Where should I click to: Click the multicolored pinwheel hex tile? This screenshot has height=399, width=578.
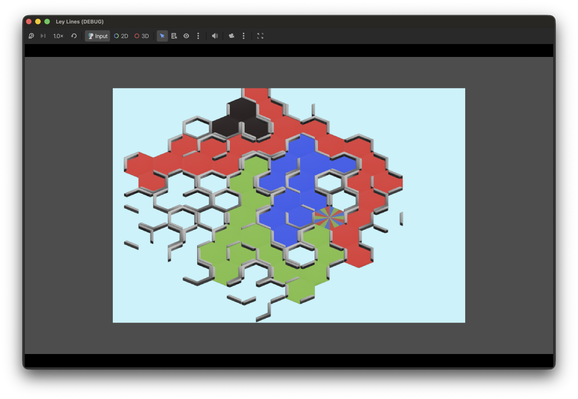pyautogui.click(x=329, y=218)
